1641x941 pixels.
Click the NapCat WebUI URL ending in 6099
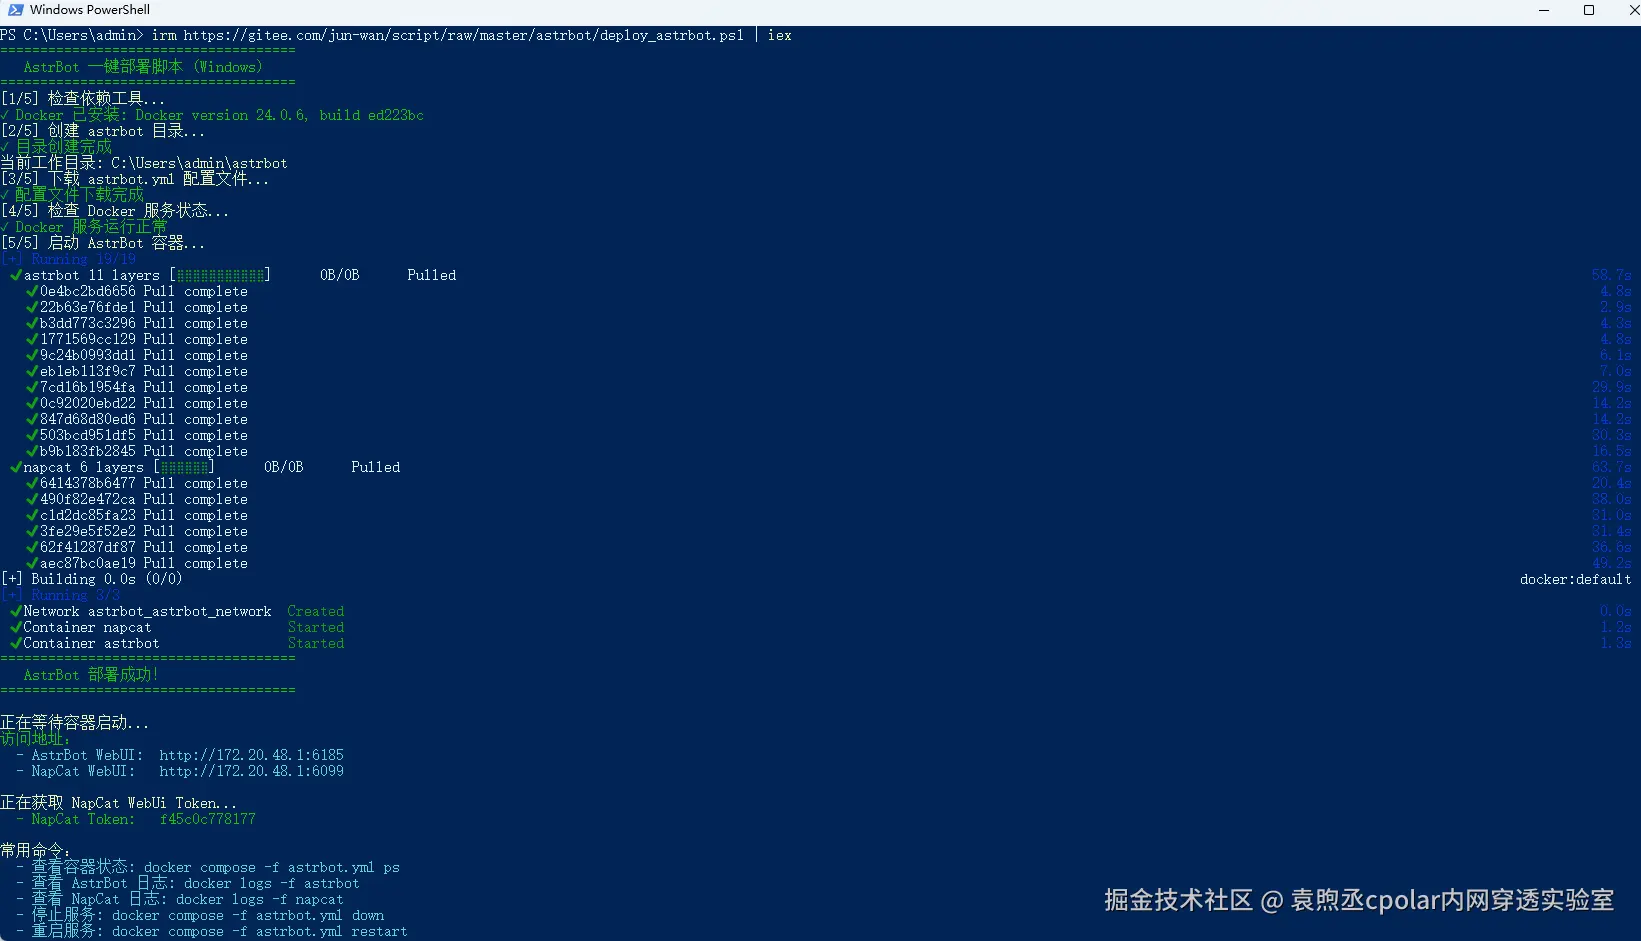(252, 771)
